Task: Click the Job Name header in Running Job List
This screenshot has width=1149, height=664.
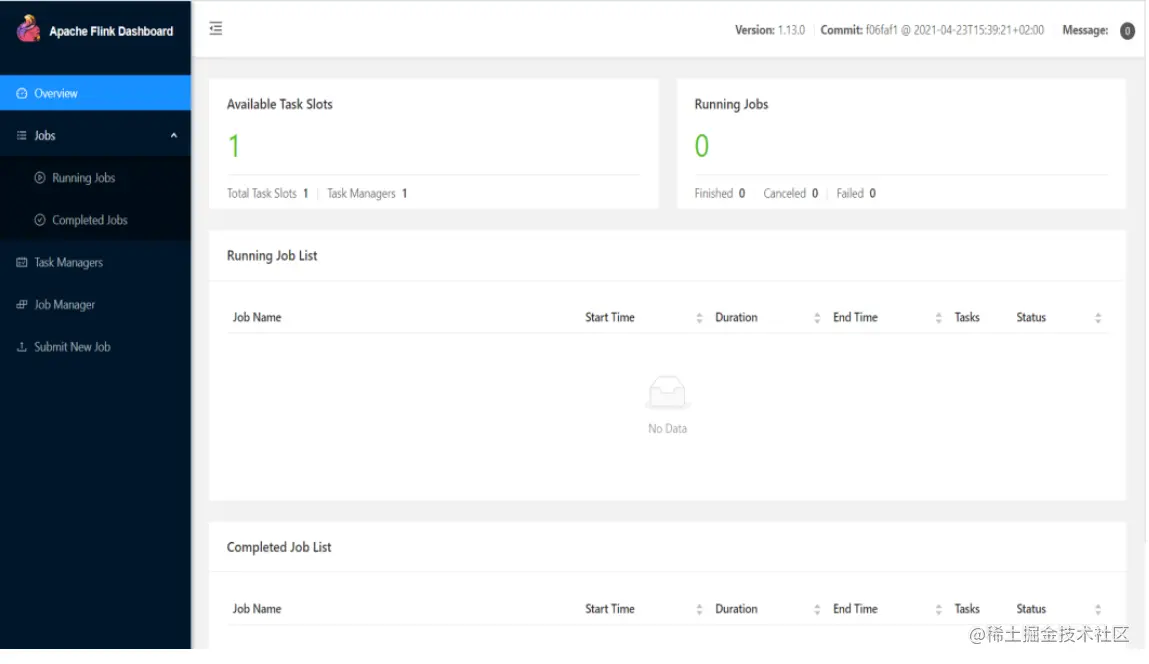Action: click(257, 317)
